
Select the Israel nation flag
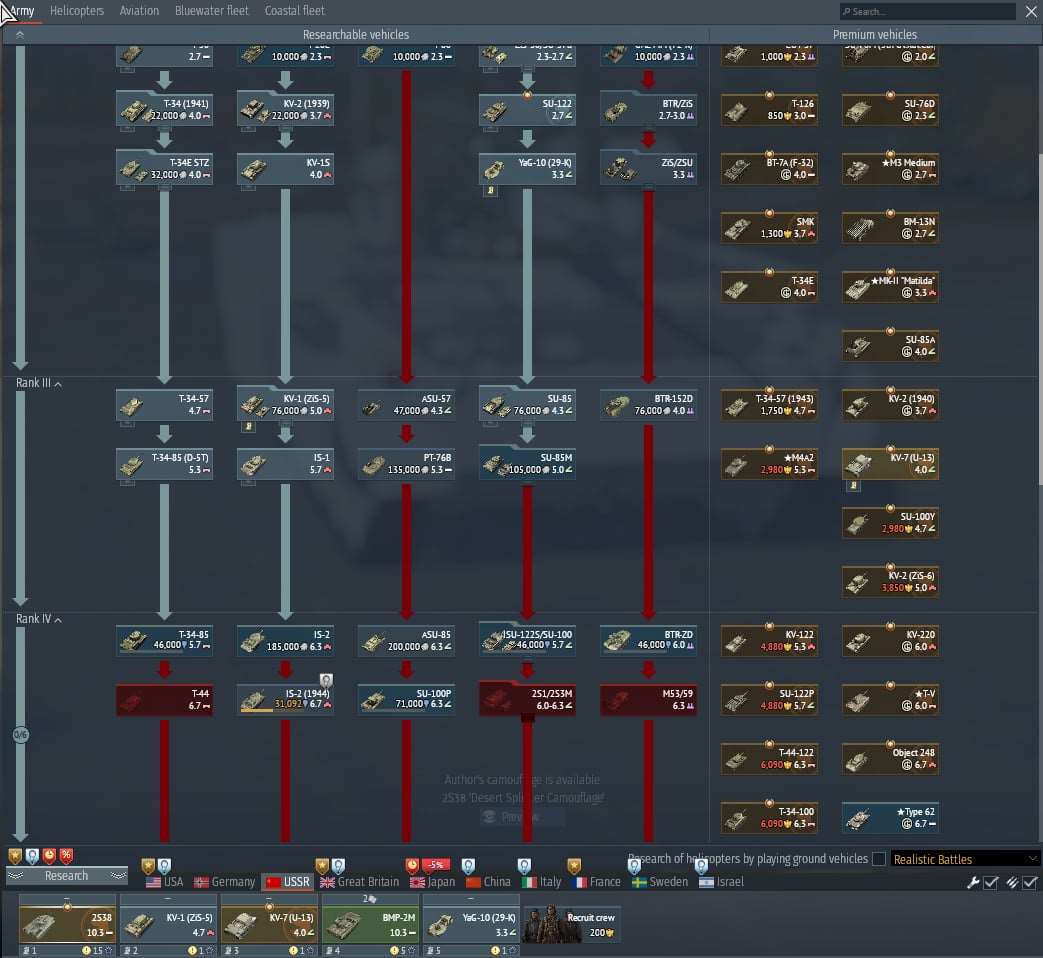point(721,881)
